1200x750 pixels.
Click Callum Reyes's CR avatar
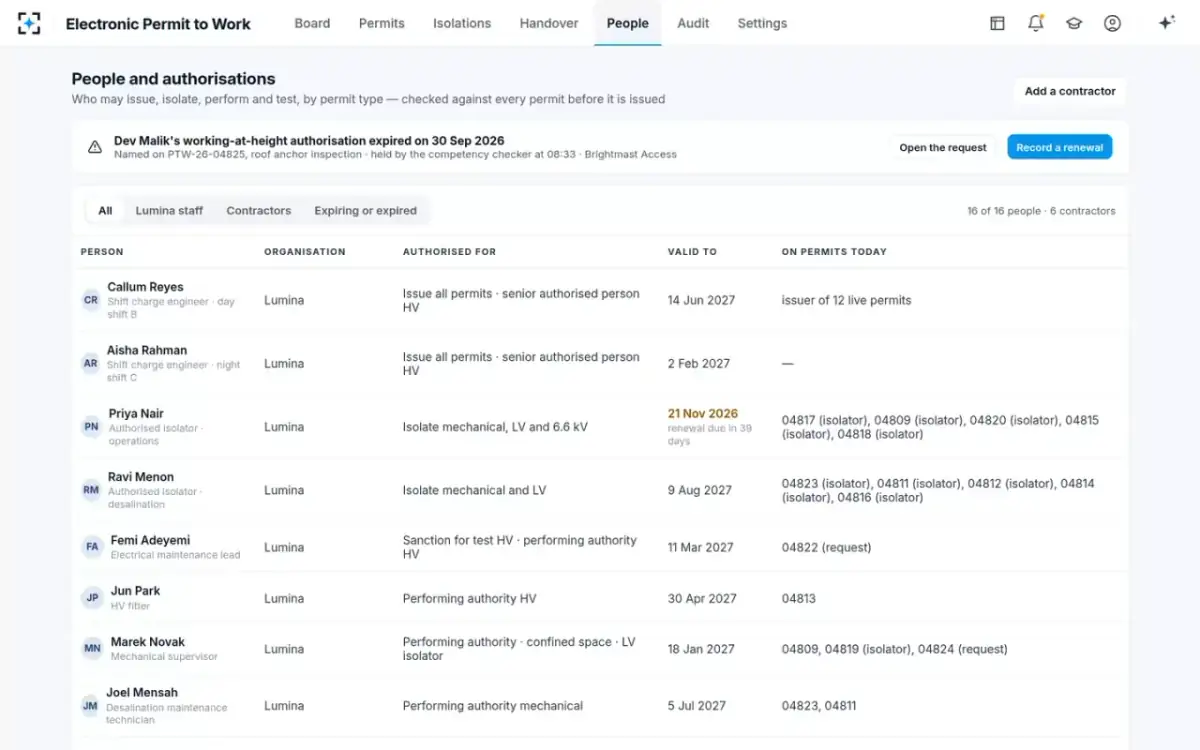coord(91,300)
